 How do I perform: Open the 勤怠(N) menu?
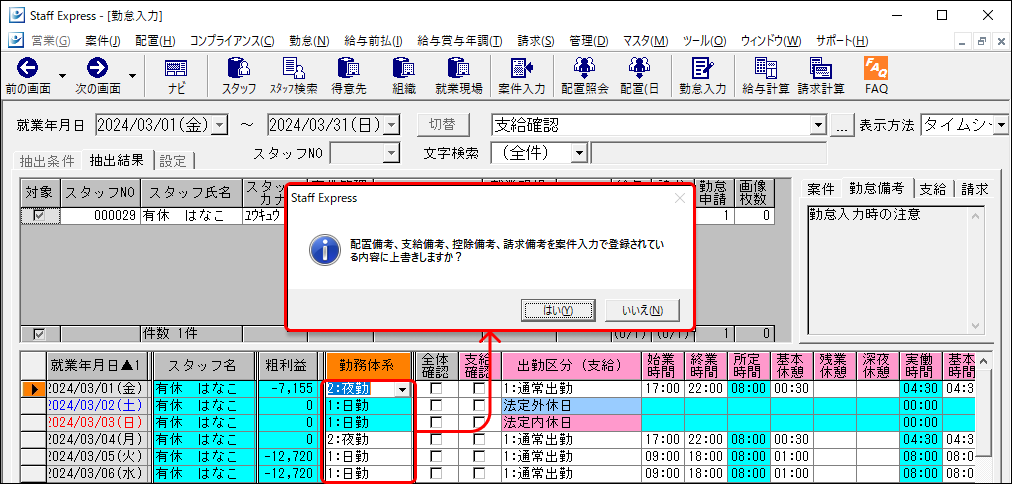click(x=310, y=41)
